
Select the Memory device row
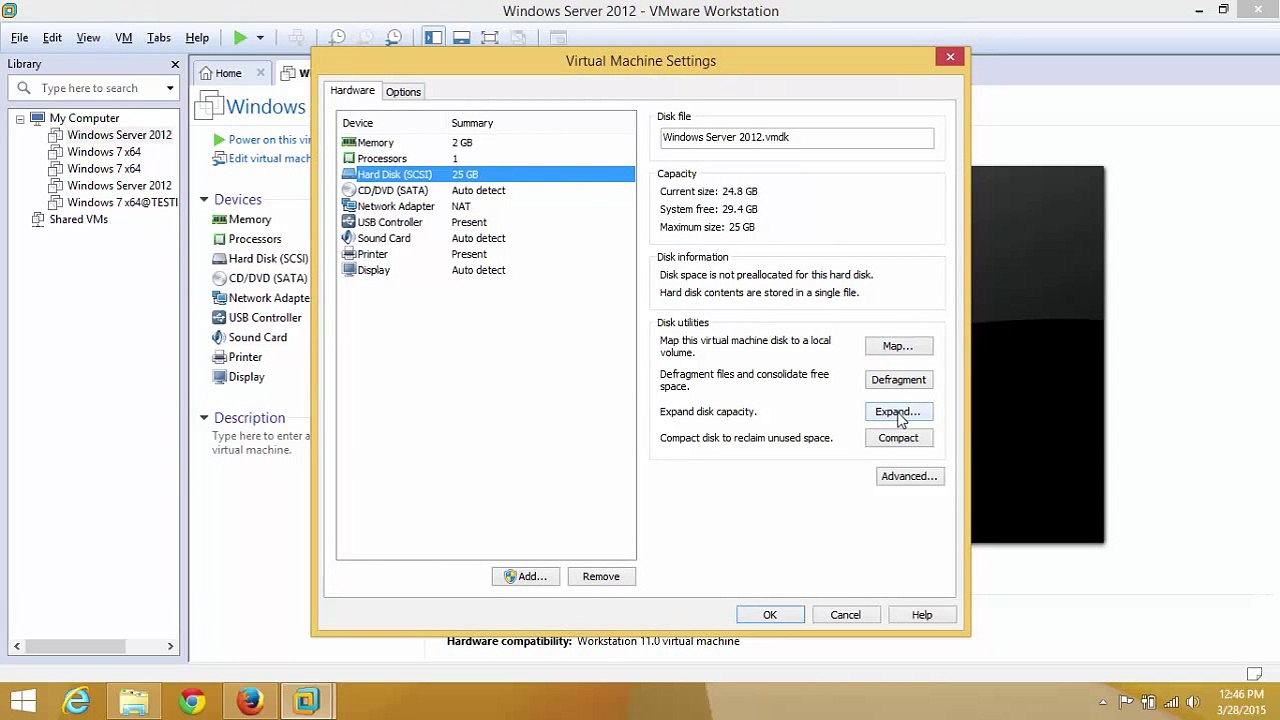486,143
